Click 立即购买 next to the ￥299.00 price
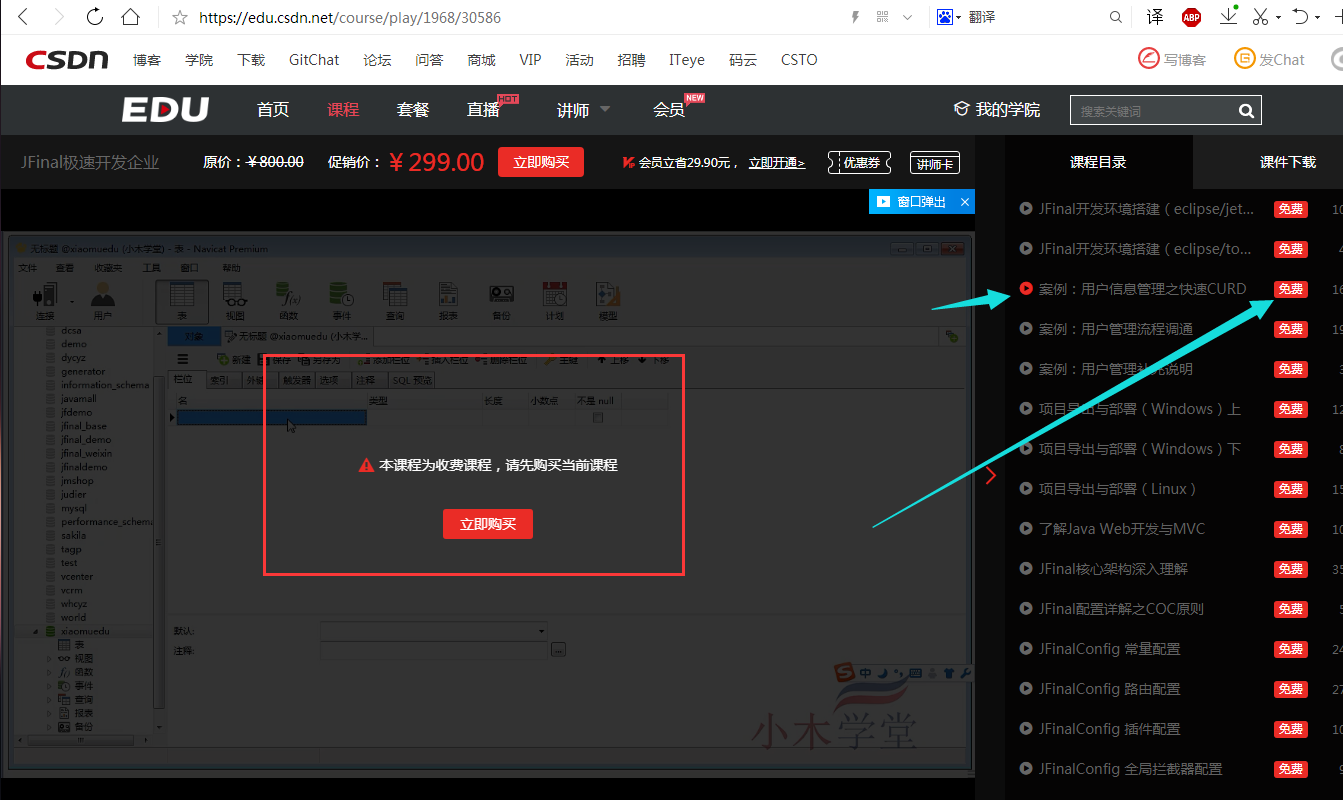 pyautogui.click(x=541, y=162)
